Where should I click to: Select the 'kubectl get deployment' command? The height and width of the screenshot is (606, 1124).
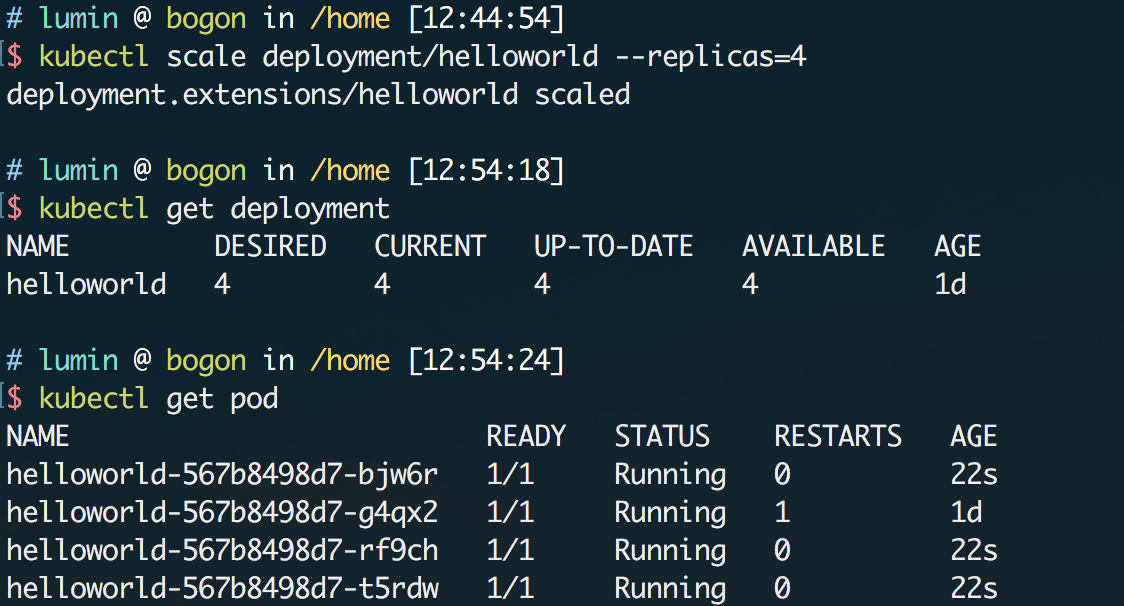(214, 209)
